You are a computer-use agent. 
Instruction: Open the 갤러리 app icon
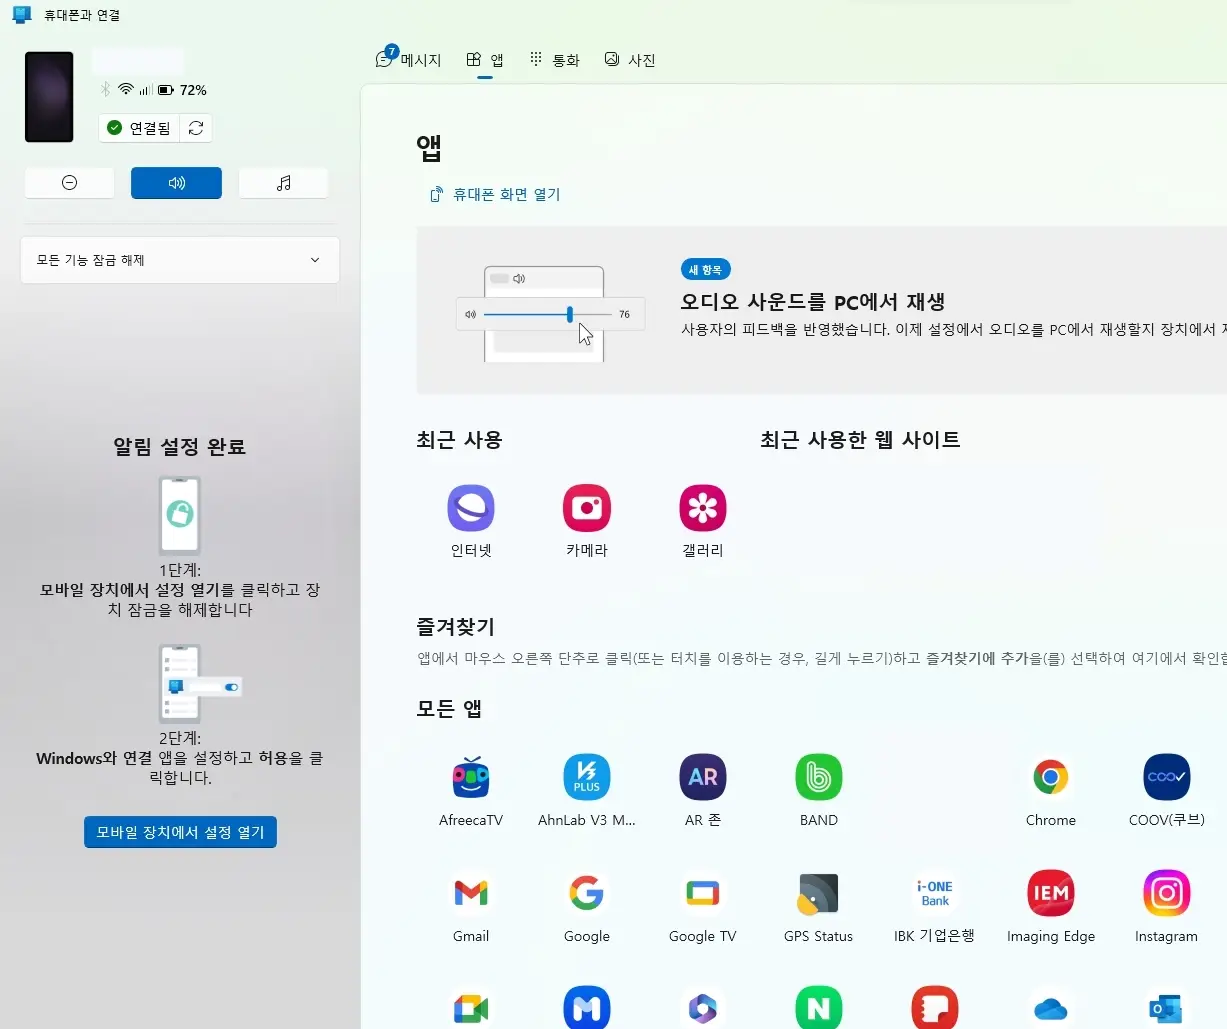702,507
